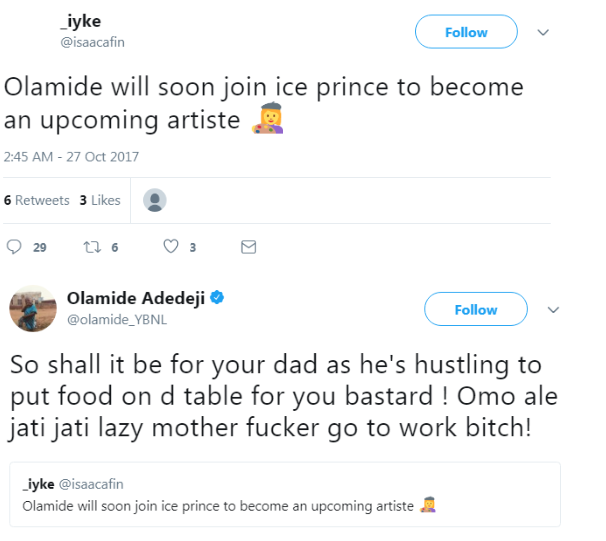This screenshot has width=606, height=541.
Task: Open the 3 Likes list
Action: click(x=100, y=200)
